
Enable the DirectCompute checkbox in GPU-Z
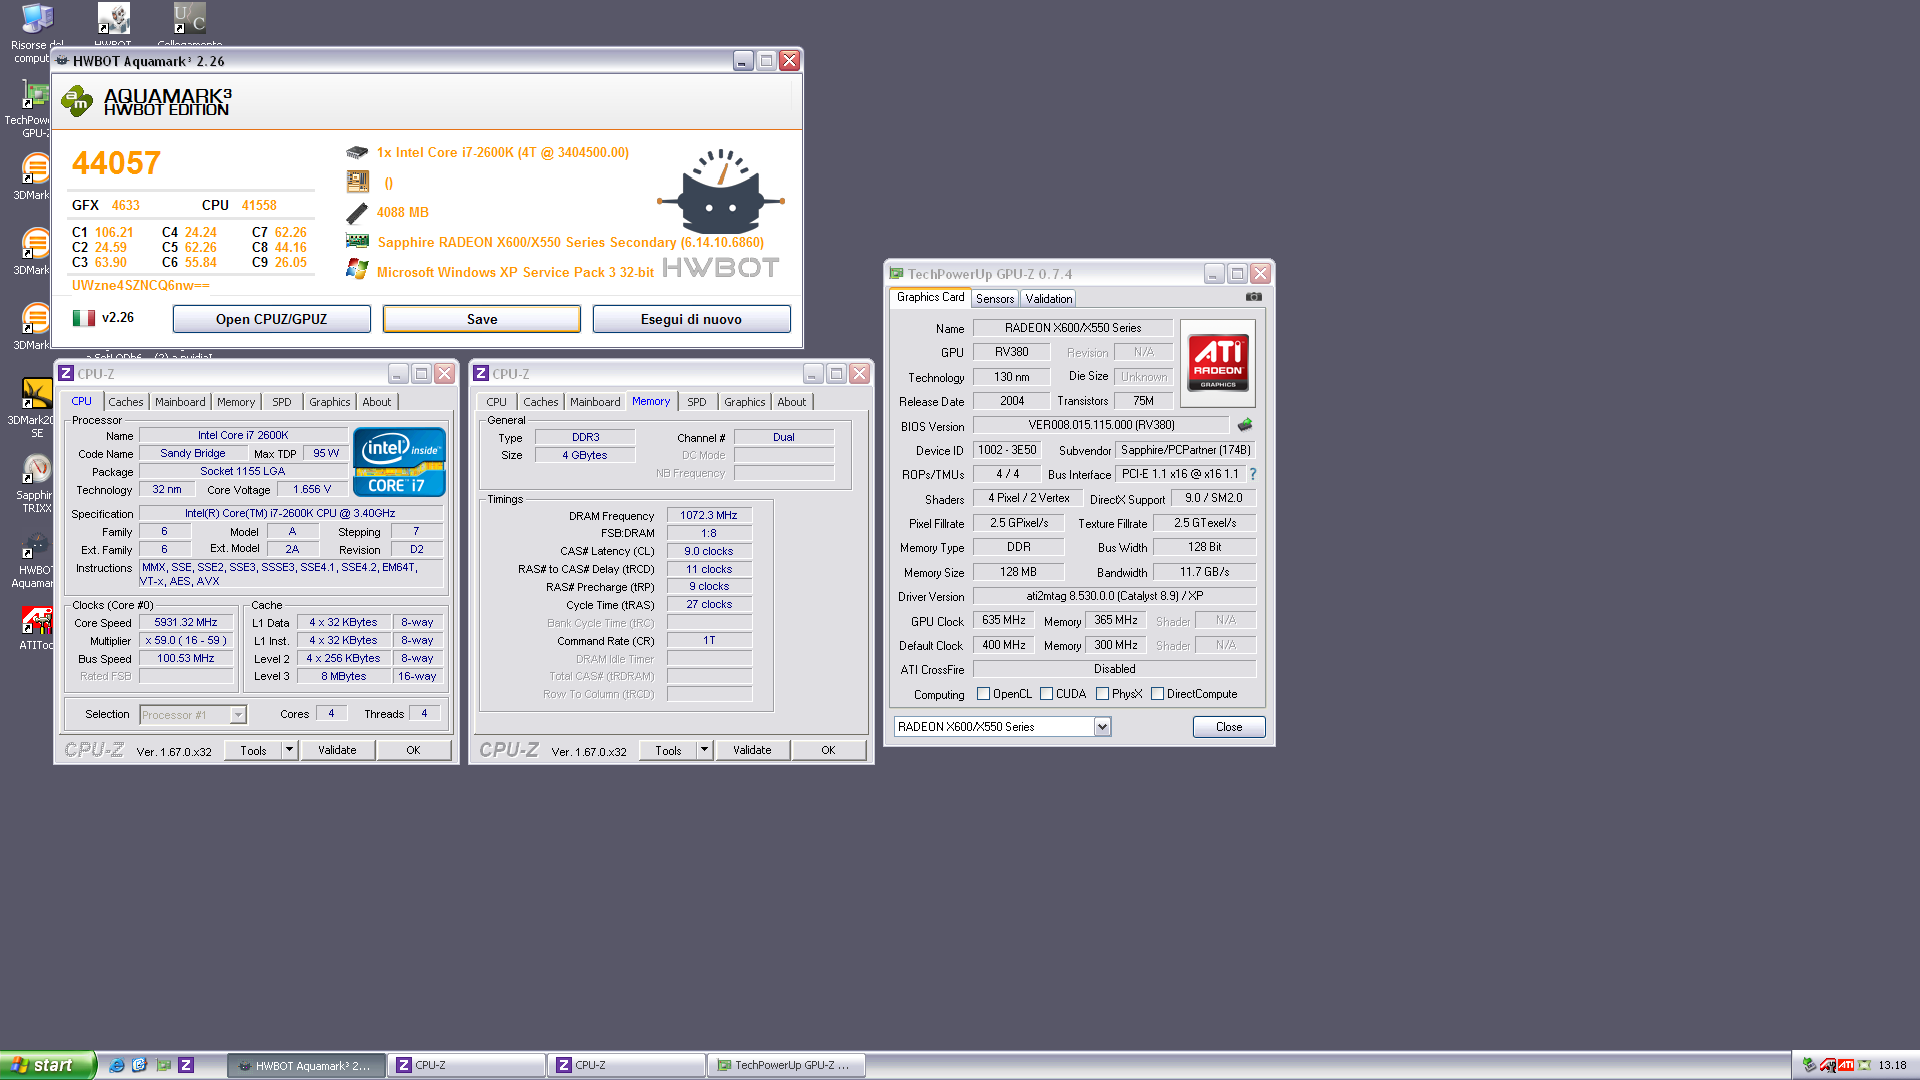tap(1157, 694)
